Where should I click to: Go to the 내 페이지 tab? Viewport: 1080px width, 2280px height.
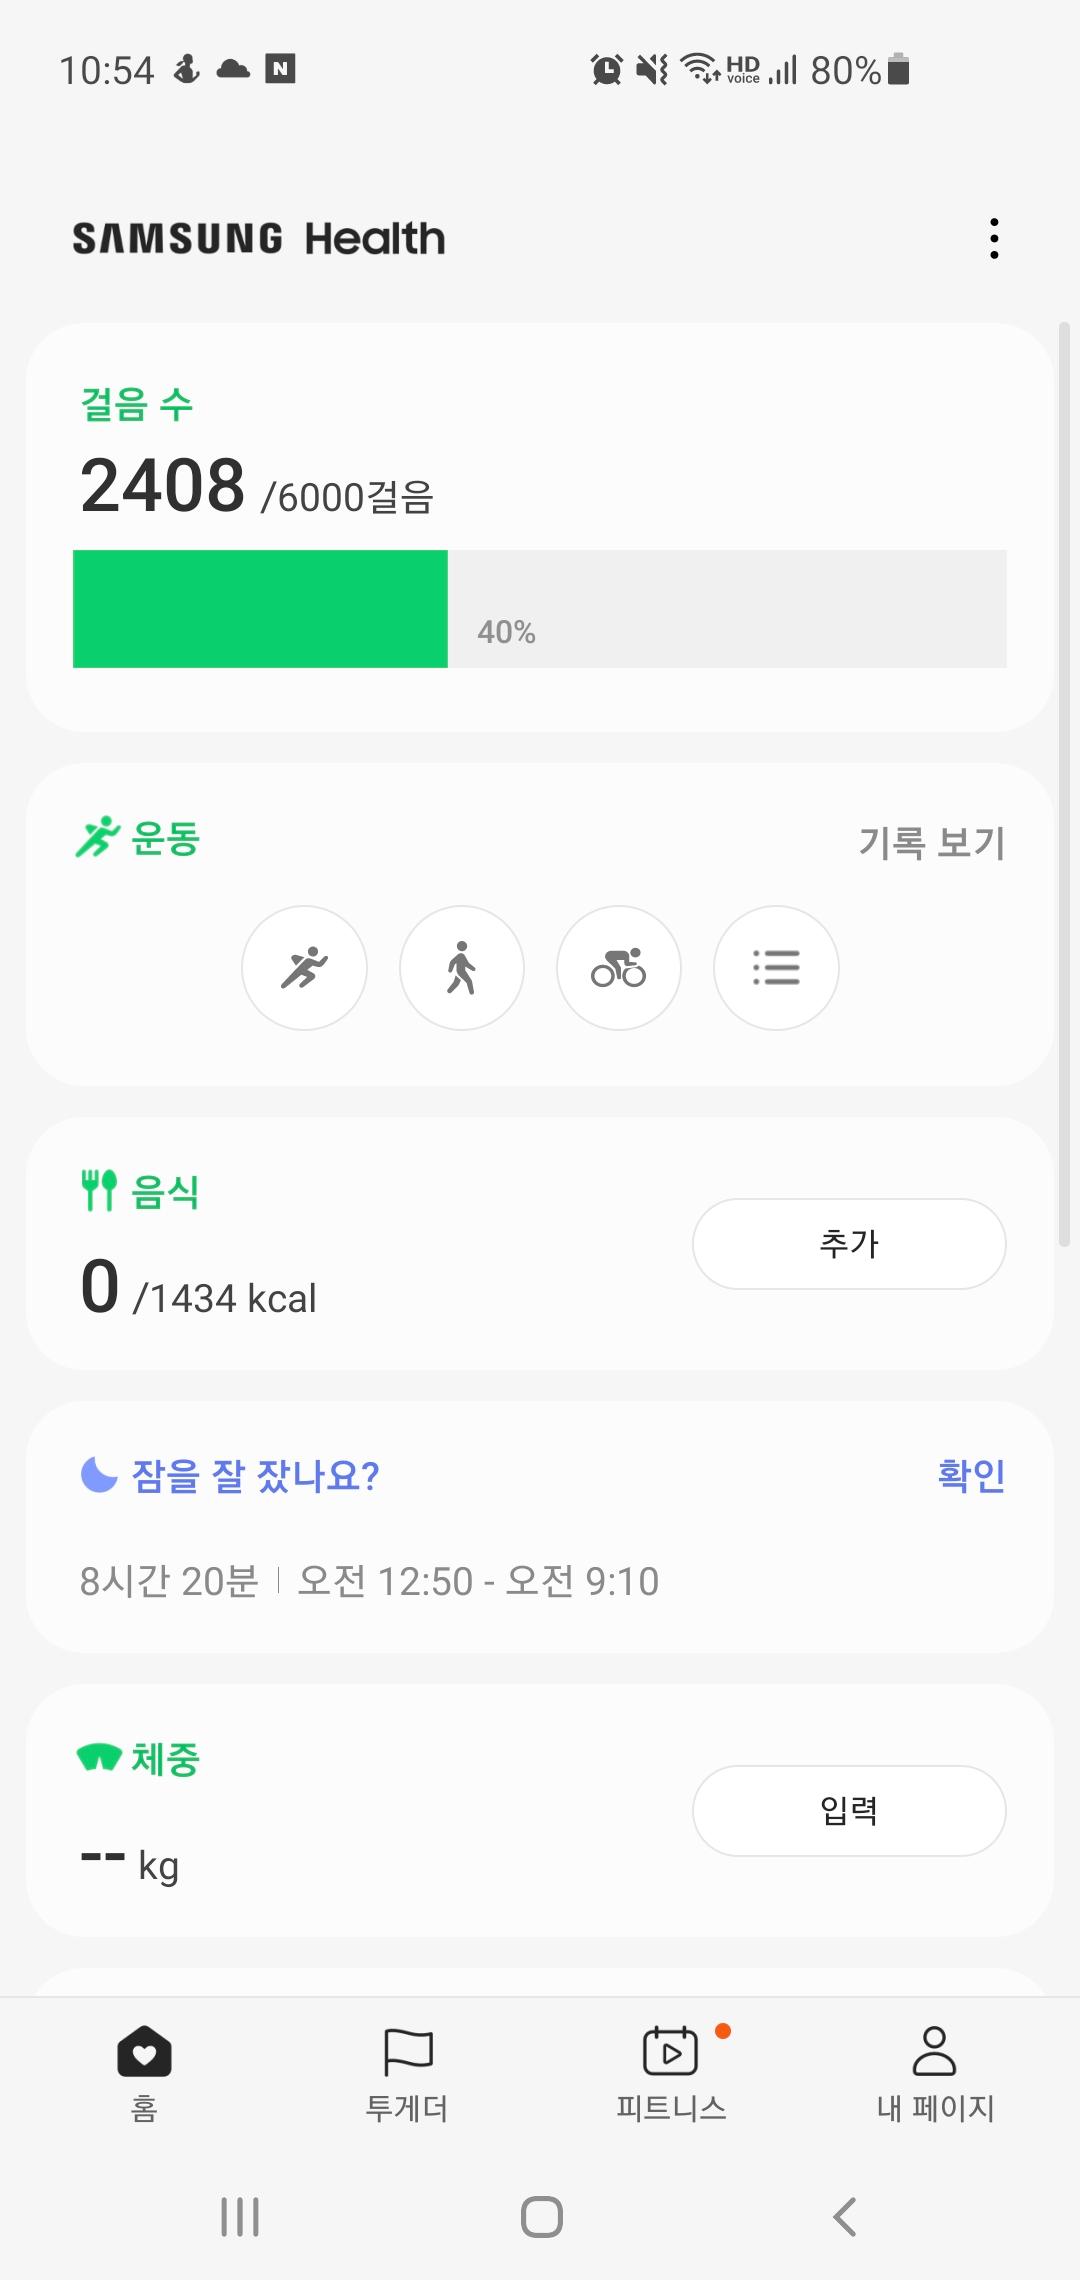click(935, 2072)
